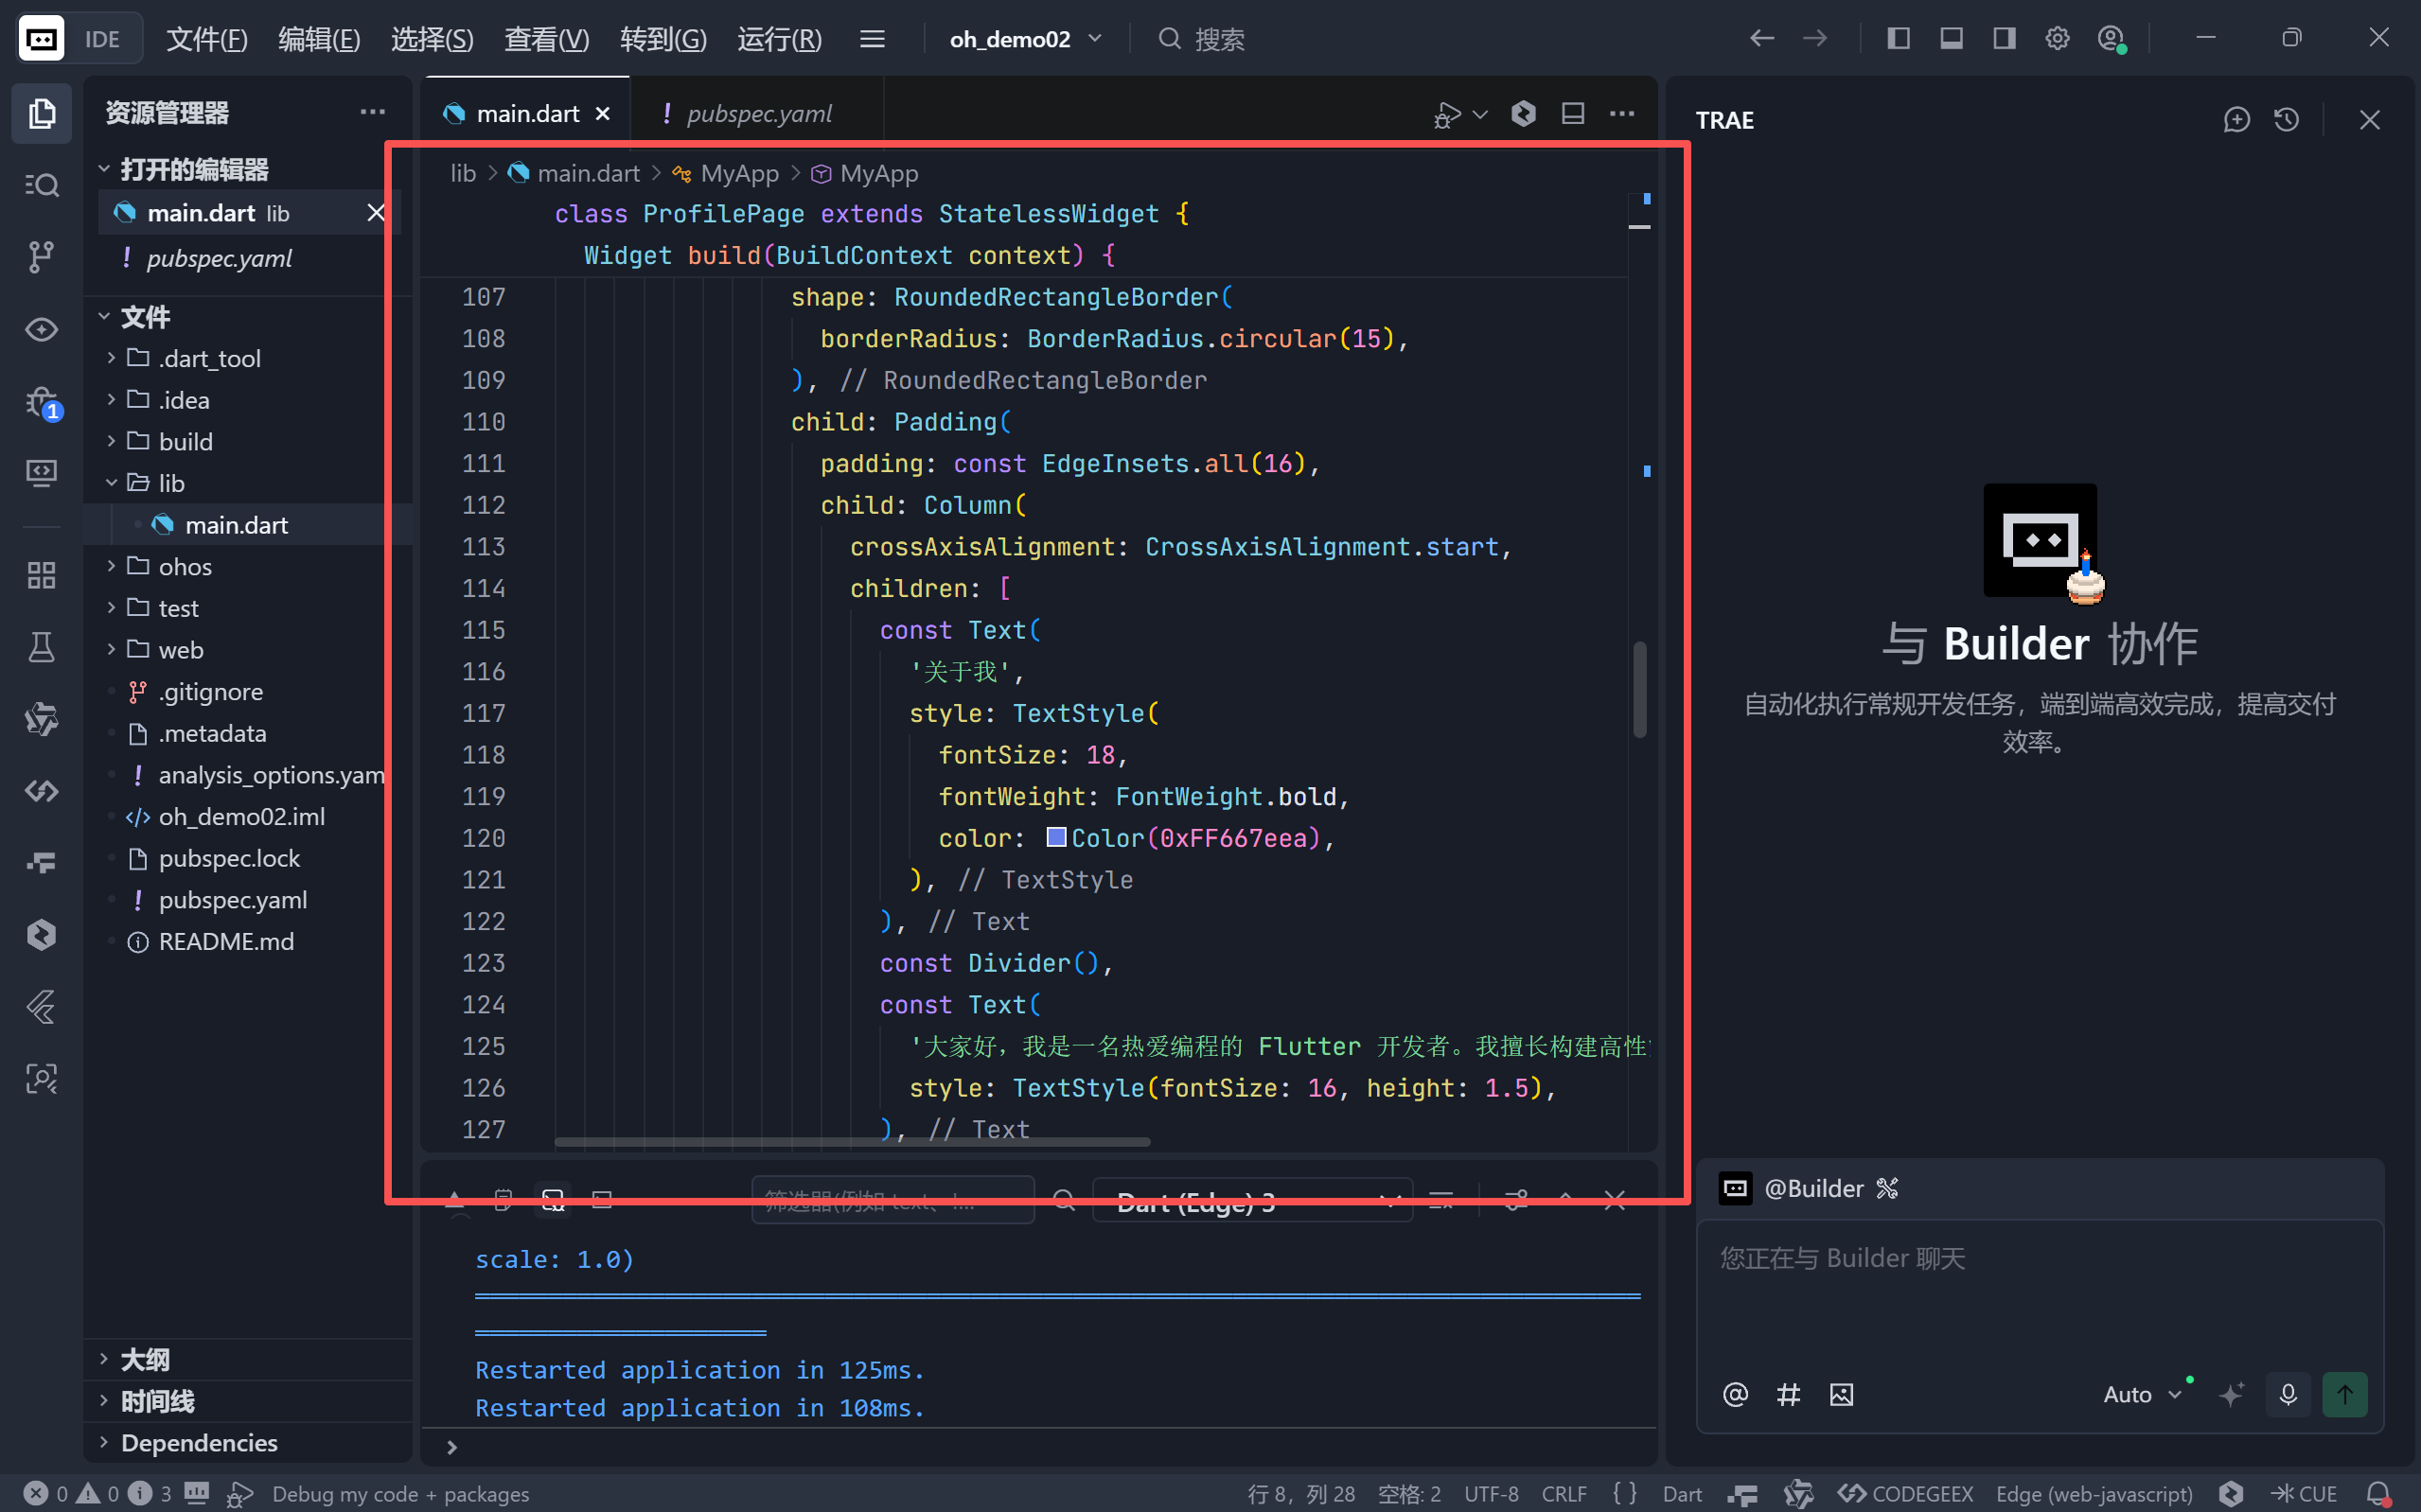The height and width of the screenshot is (1512, 2421).
Task: Open the Extensions sidebar icon
Action: coord(41,575)
